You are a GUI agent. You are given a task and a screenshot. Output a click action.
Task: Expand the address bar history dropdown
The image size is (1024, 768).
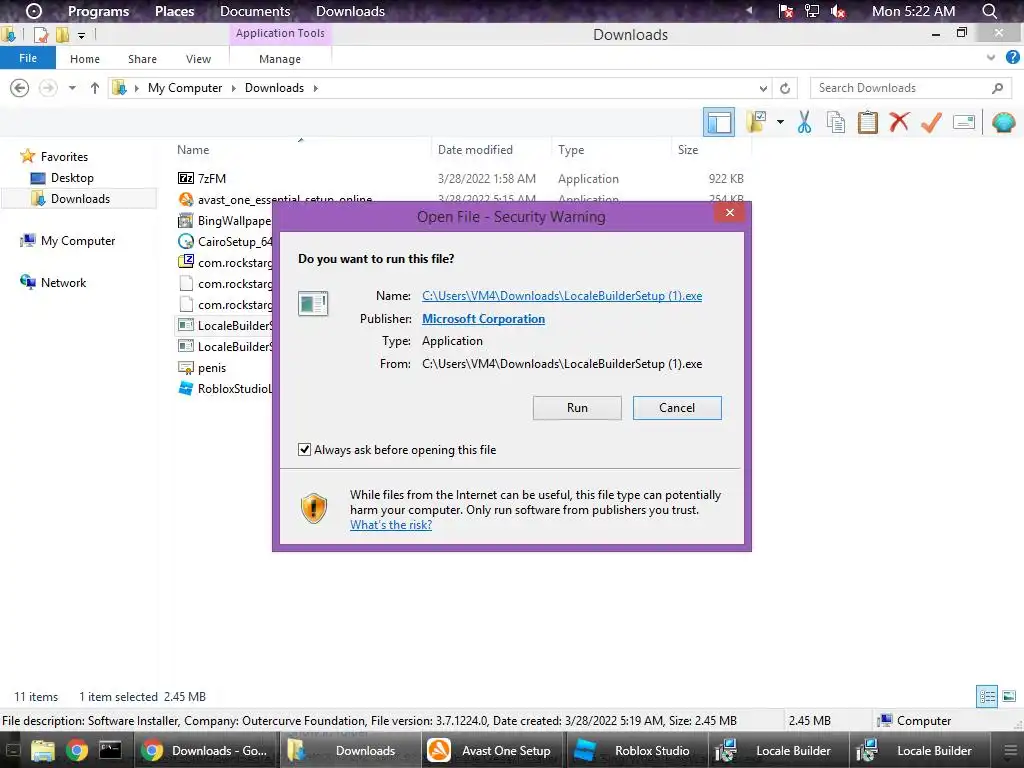pos(763,88)
